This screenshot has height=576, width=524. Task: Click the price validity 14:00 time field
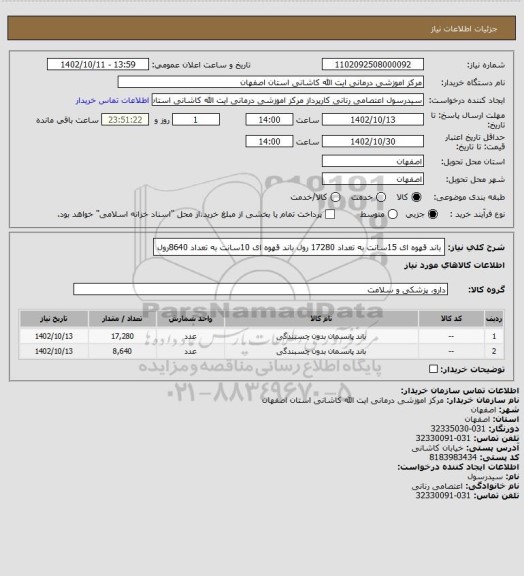click(x=269, y=141)
